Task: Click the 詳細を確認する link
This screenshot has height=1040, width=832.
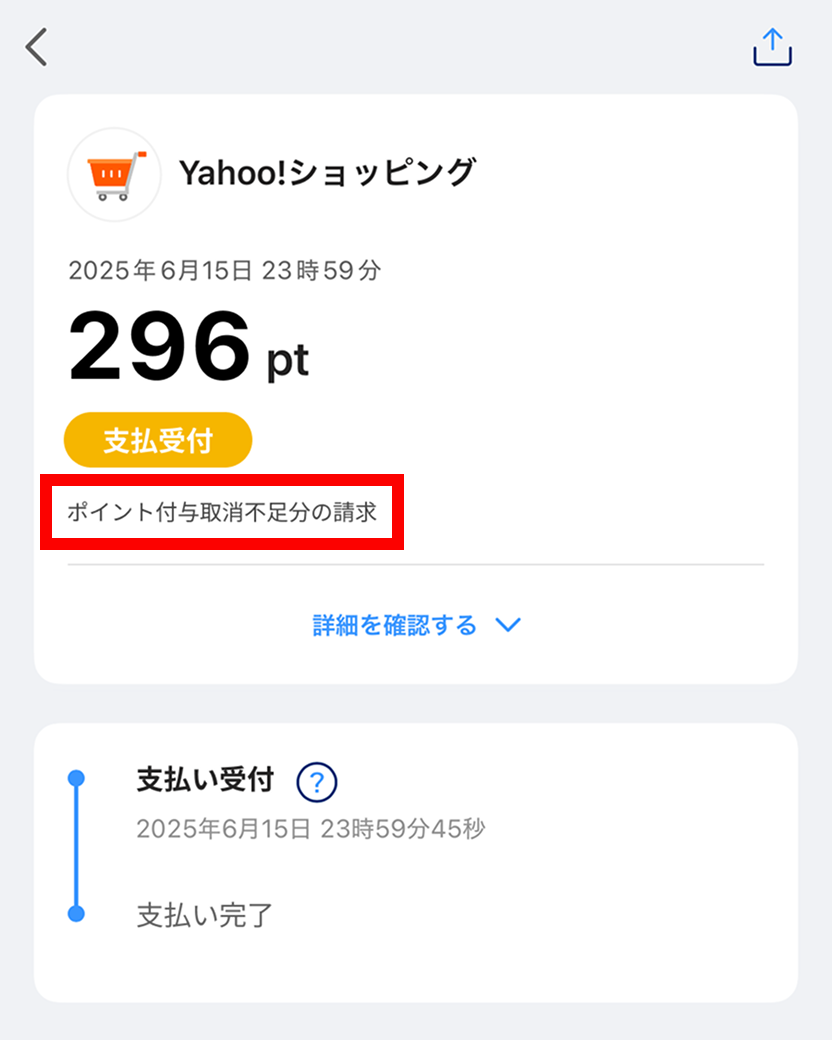Action: pos(395,625)
